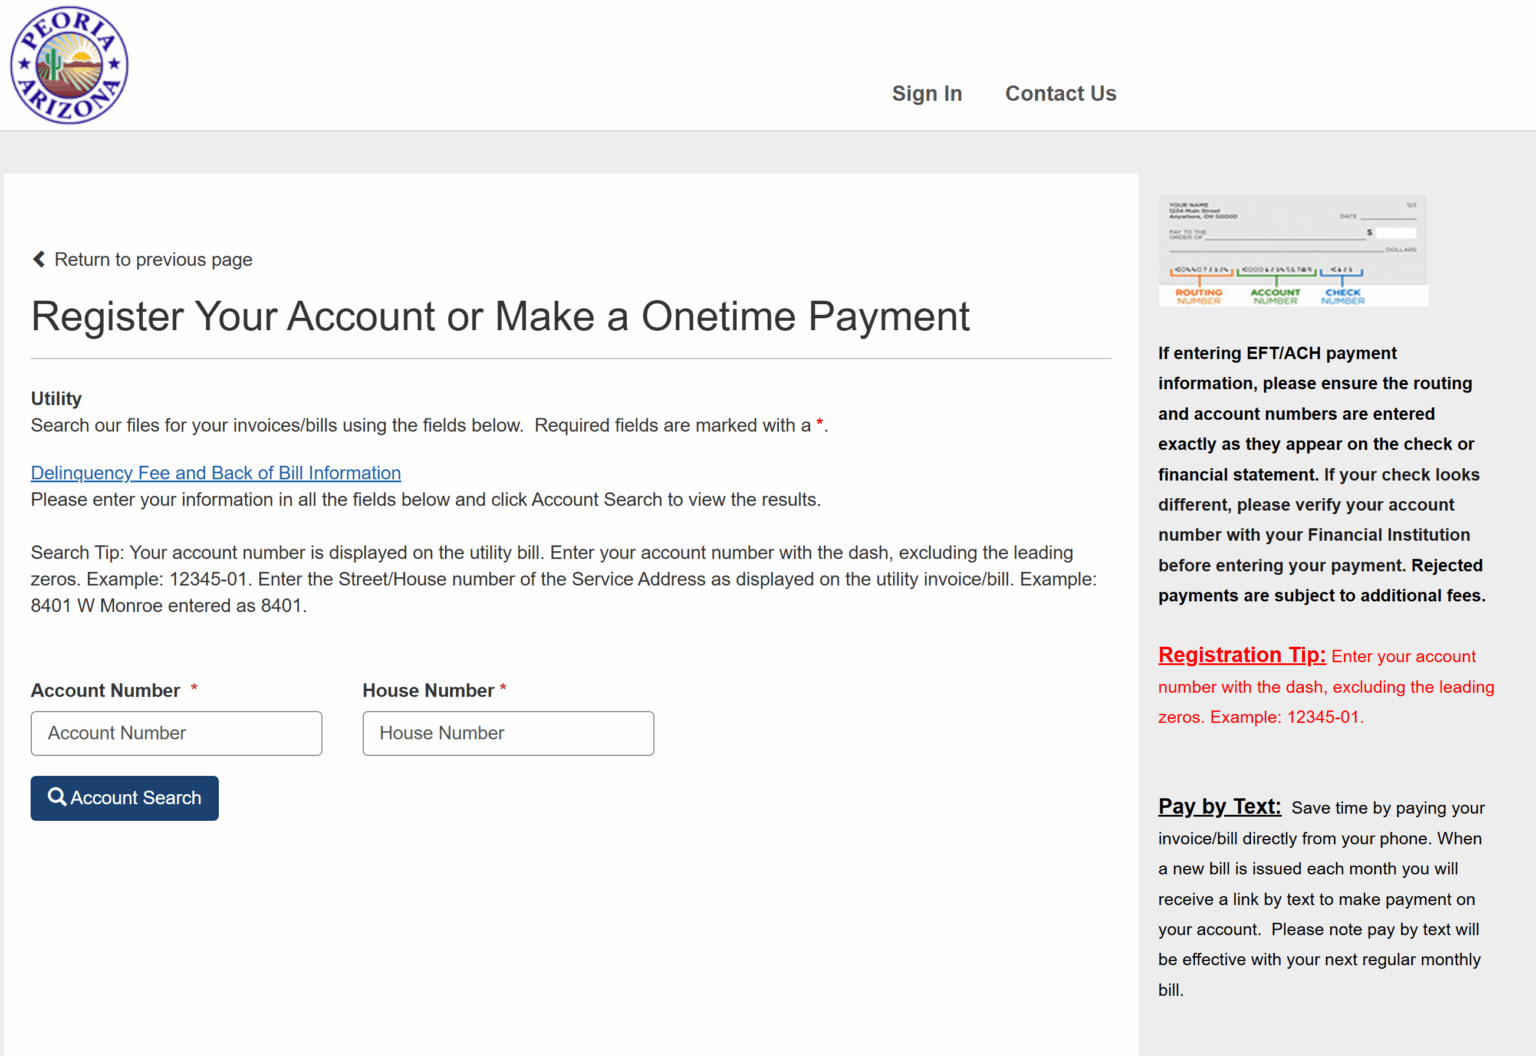1536x1056 pixels.
Task: Click the Search Tip paragraph text
Action: (565, 579)
